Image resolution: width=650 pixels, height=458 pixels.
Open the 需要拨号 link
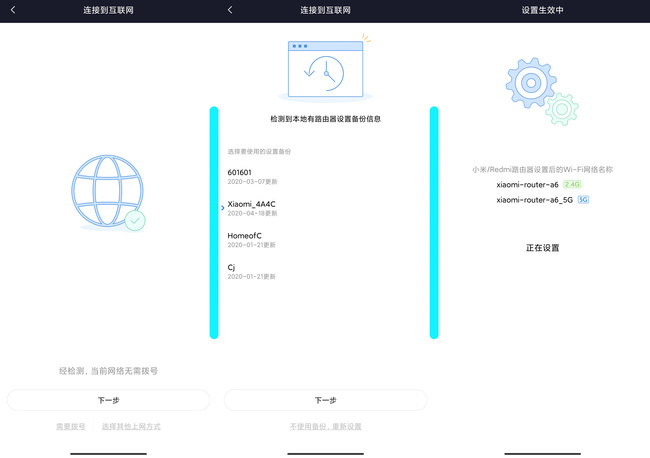(70, 427)
